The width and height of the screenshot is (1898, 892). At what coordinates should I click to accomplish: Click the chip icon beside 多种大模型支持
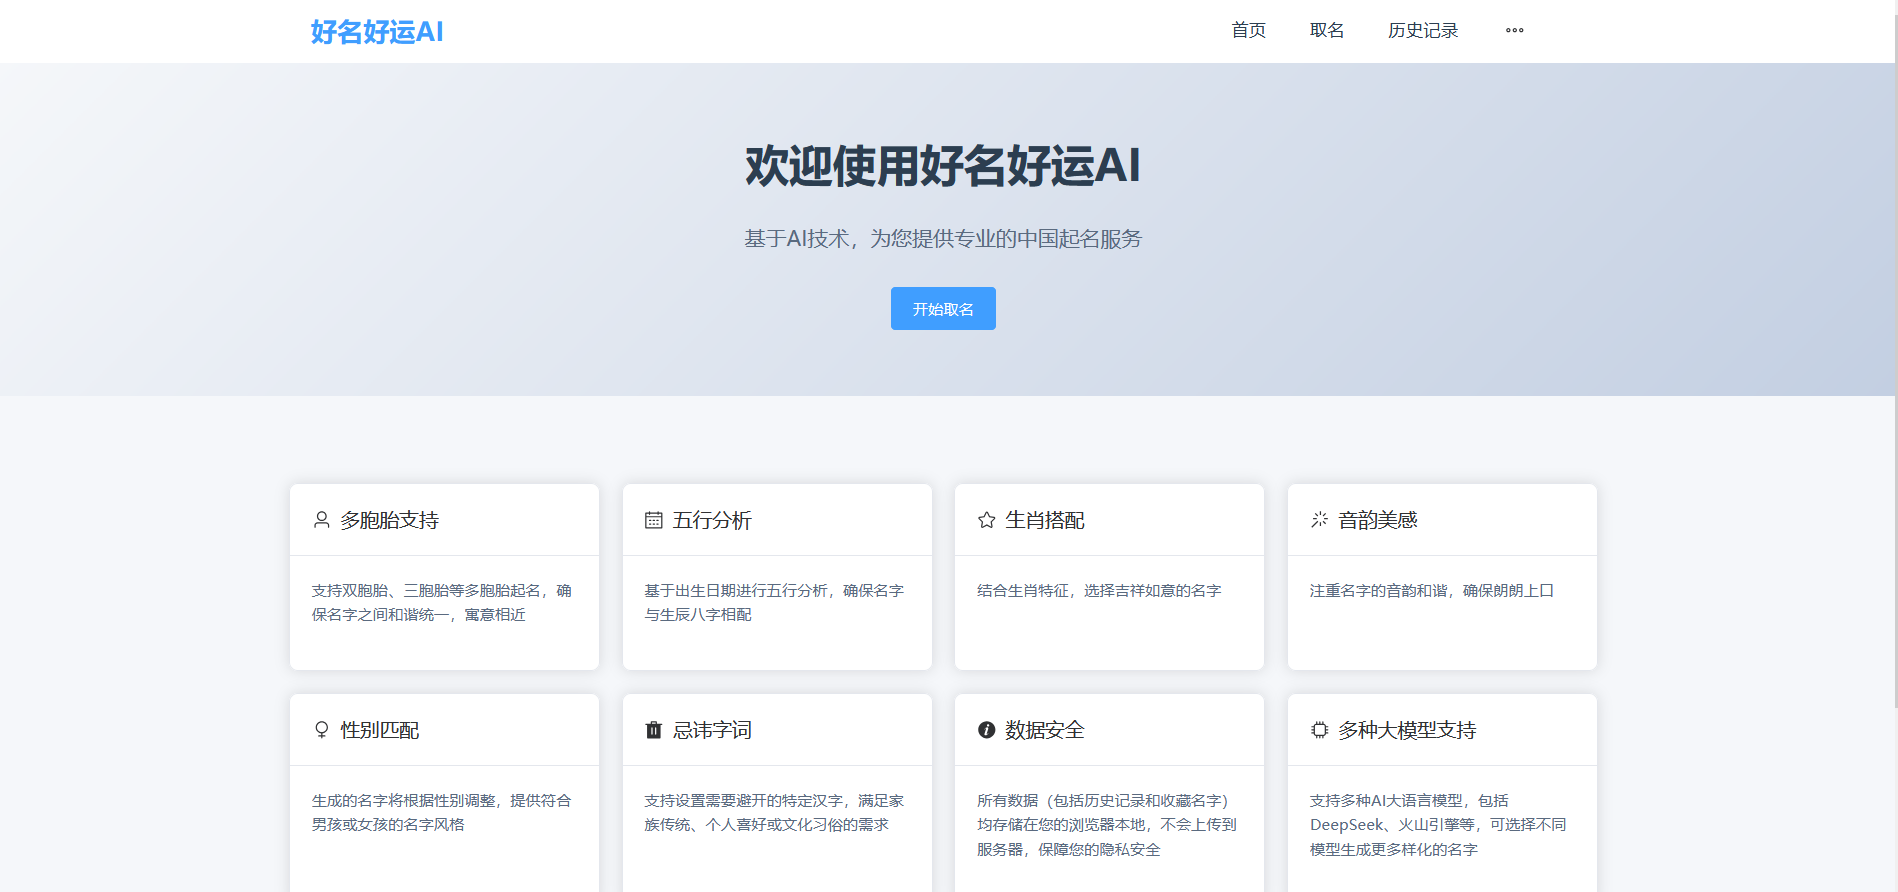[1319, 730]
